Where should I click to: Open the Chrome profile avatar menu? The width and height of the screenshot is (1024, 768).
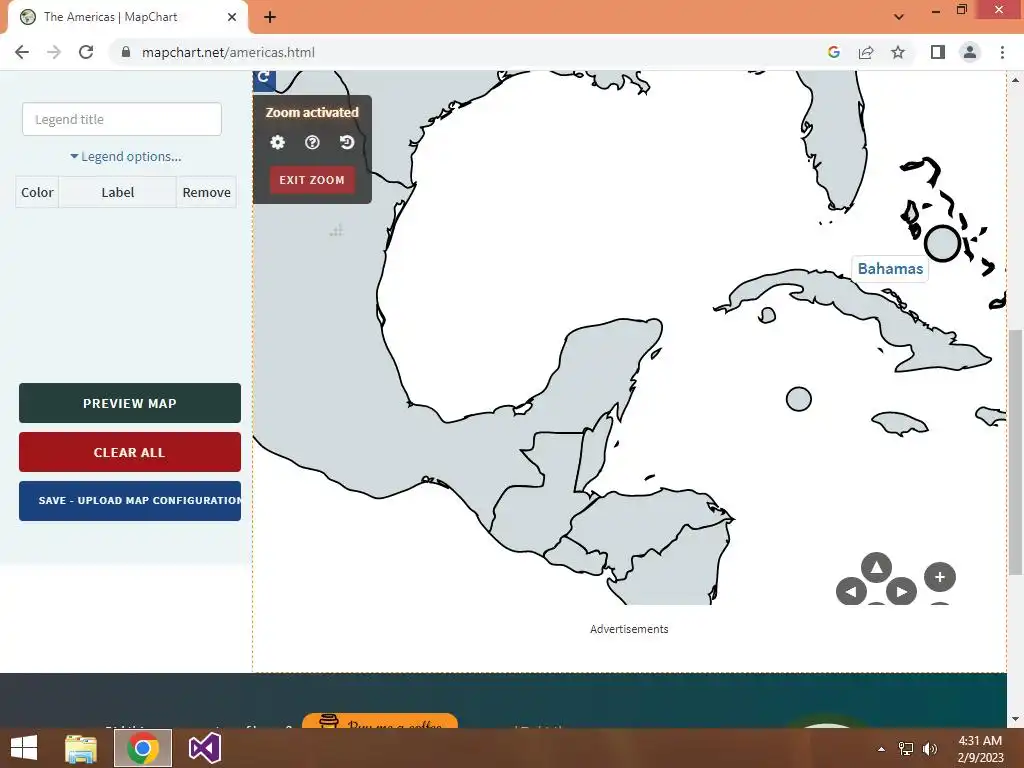970,52
